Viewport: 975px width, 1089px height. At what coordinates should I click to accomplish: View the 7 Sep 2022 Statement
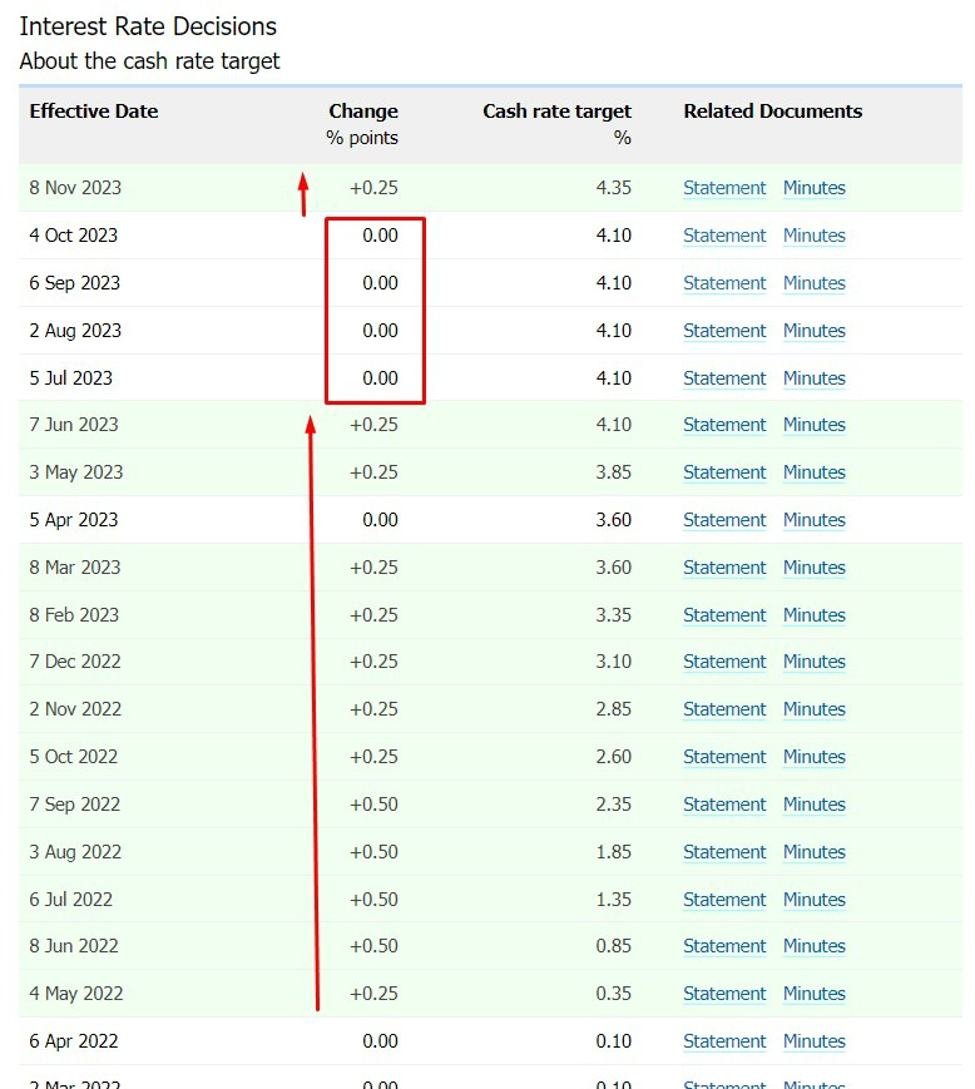pos(724,804)
